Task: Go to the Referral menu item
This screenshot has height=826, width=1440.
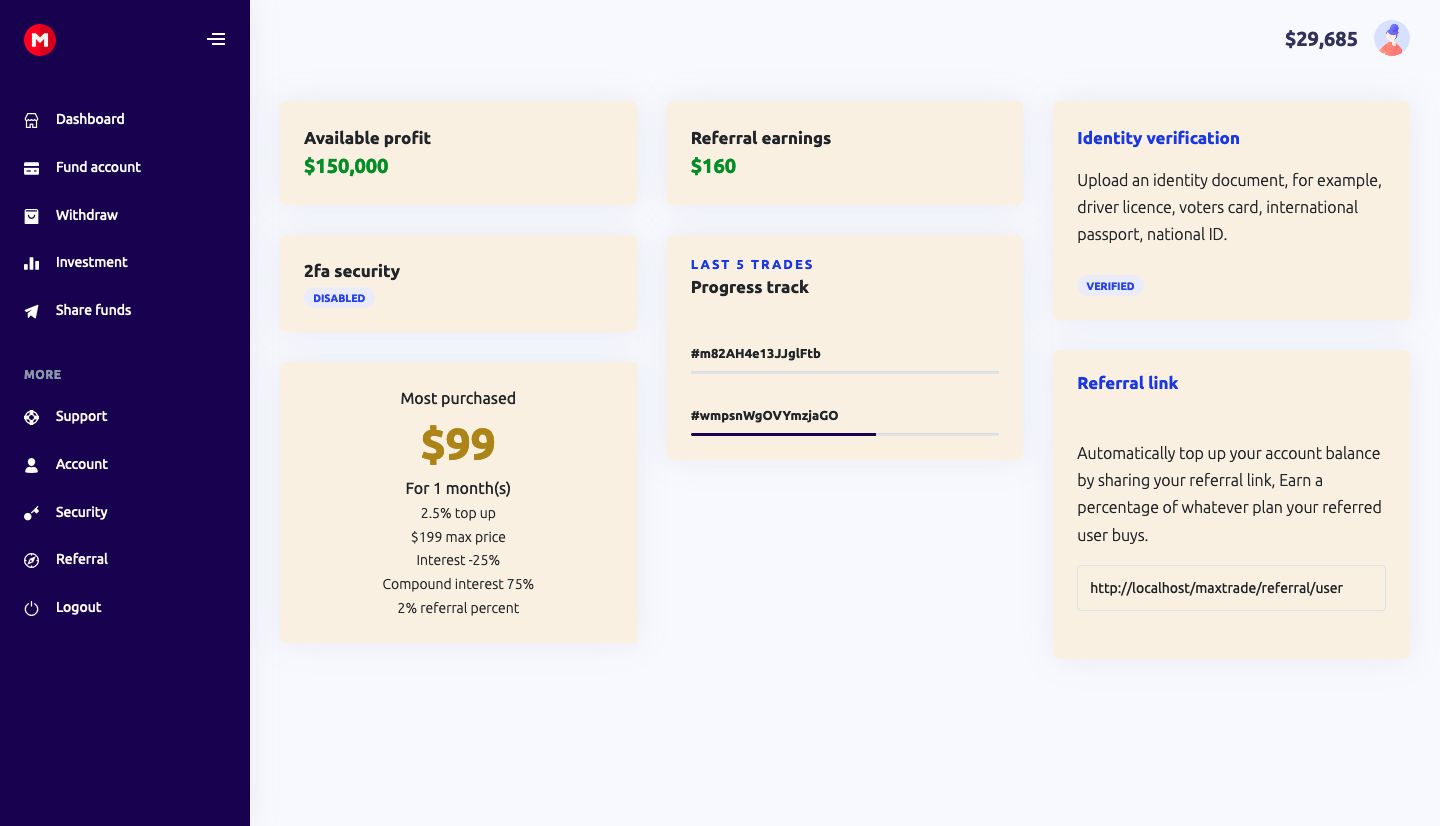Action: 81,559
